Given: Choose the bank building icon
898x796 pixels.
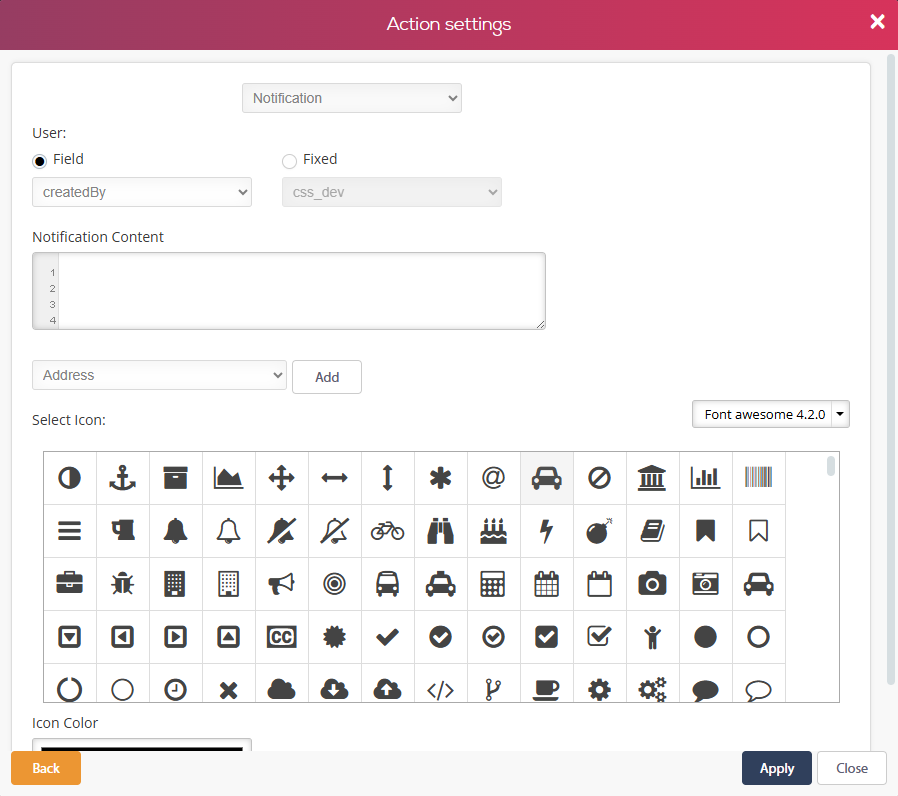Looking at the screenshot, I should [x=652, y=478].
